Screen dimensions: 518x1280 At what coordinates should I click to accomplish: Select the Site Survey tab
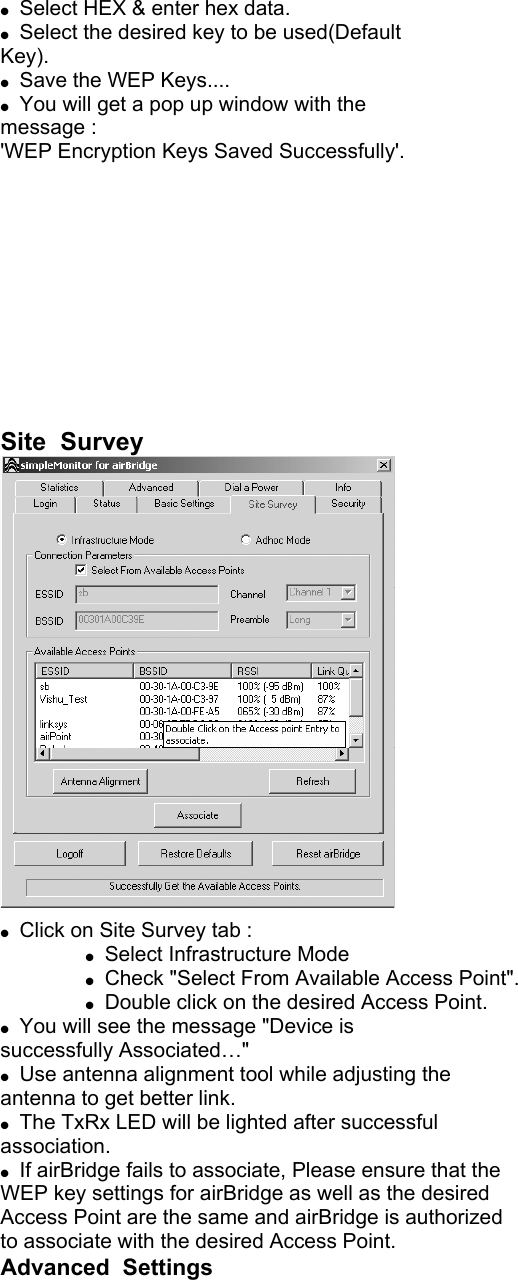tap(273, 504)
